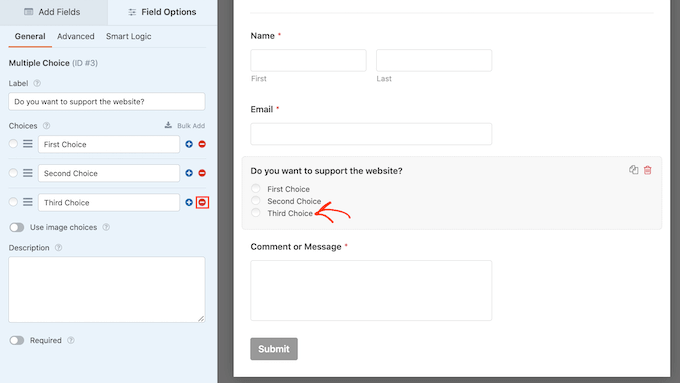Click the Name field label in preview
Screen dimensions: 680x383
[262, 36]
